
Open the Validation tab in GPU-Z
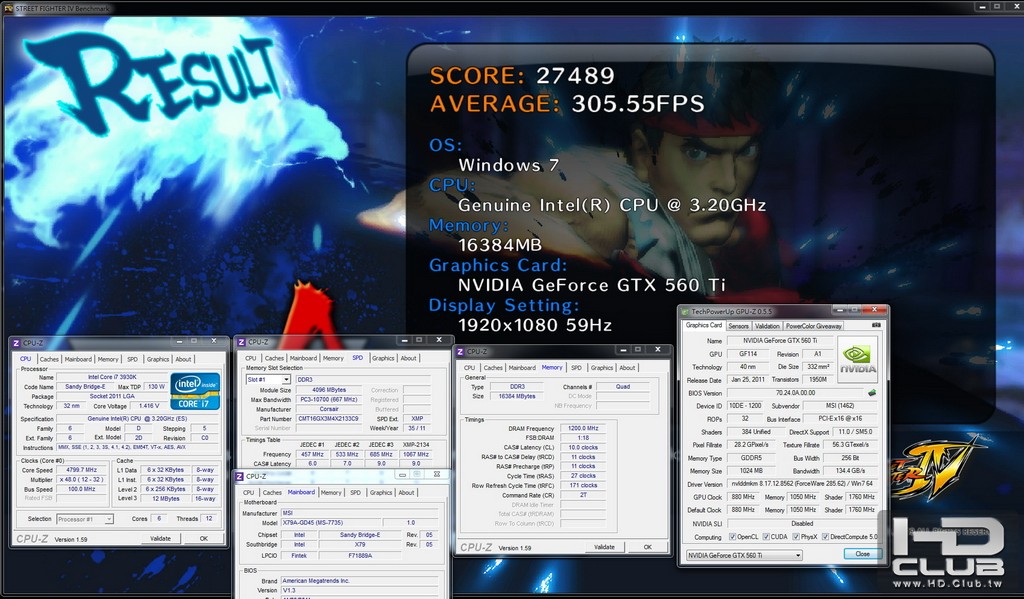[767, 326]
